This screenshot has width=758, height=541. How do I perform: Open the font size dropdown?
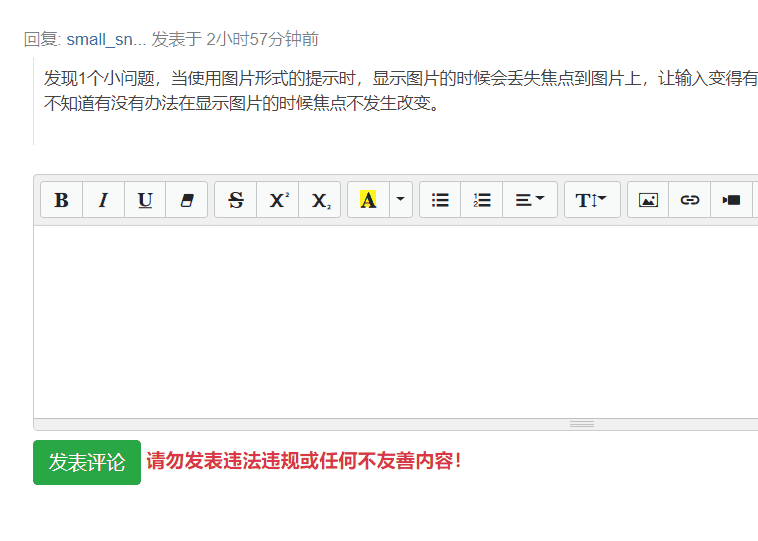(x=592, y=200)
